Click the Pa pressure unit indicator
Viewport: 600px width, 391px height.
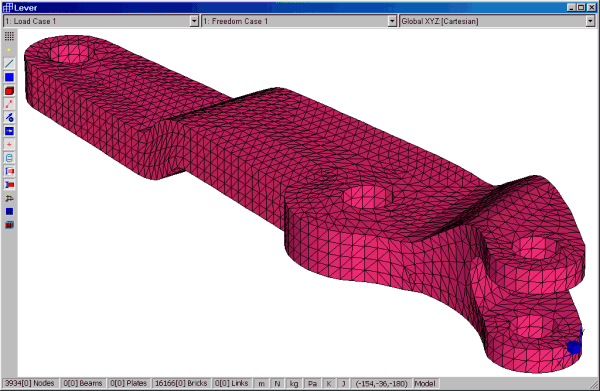pyautogui.click(x=312, y=383)
